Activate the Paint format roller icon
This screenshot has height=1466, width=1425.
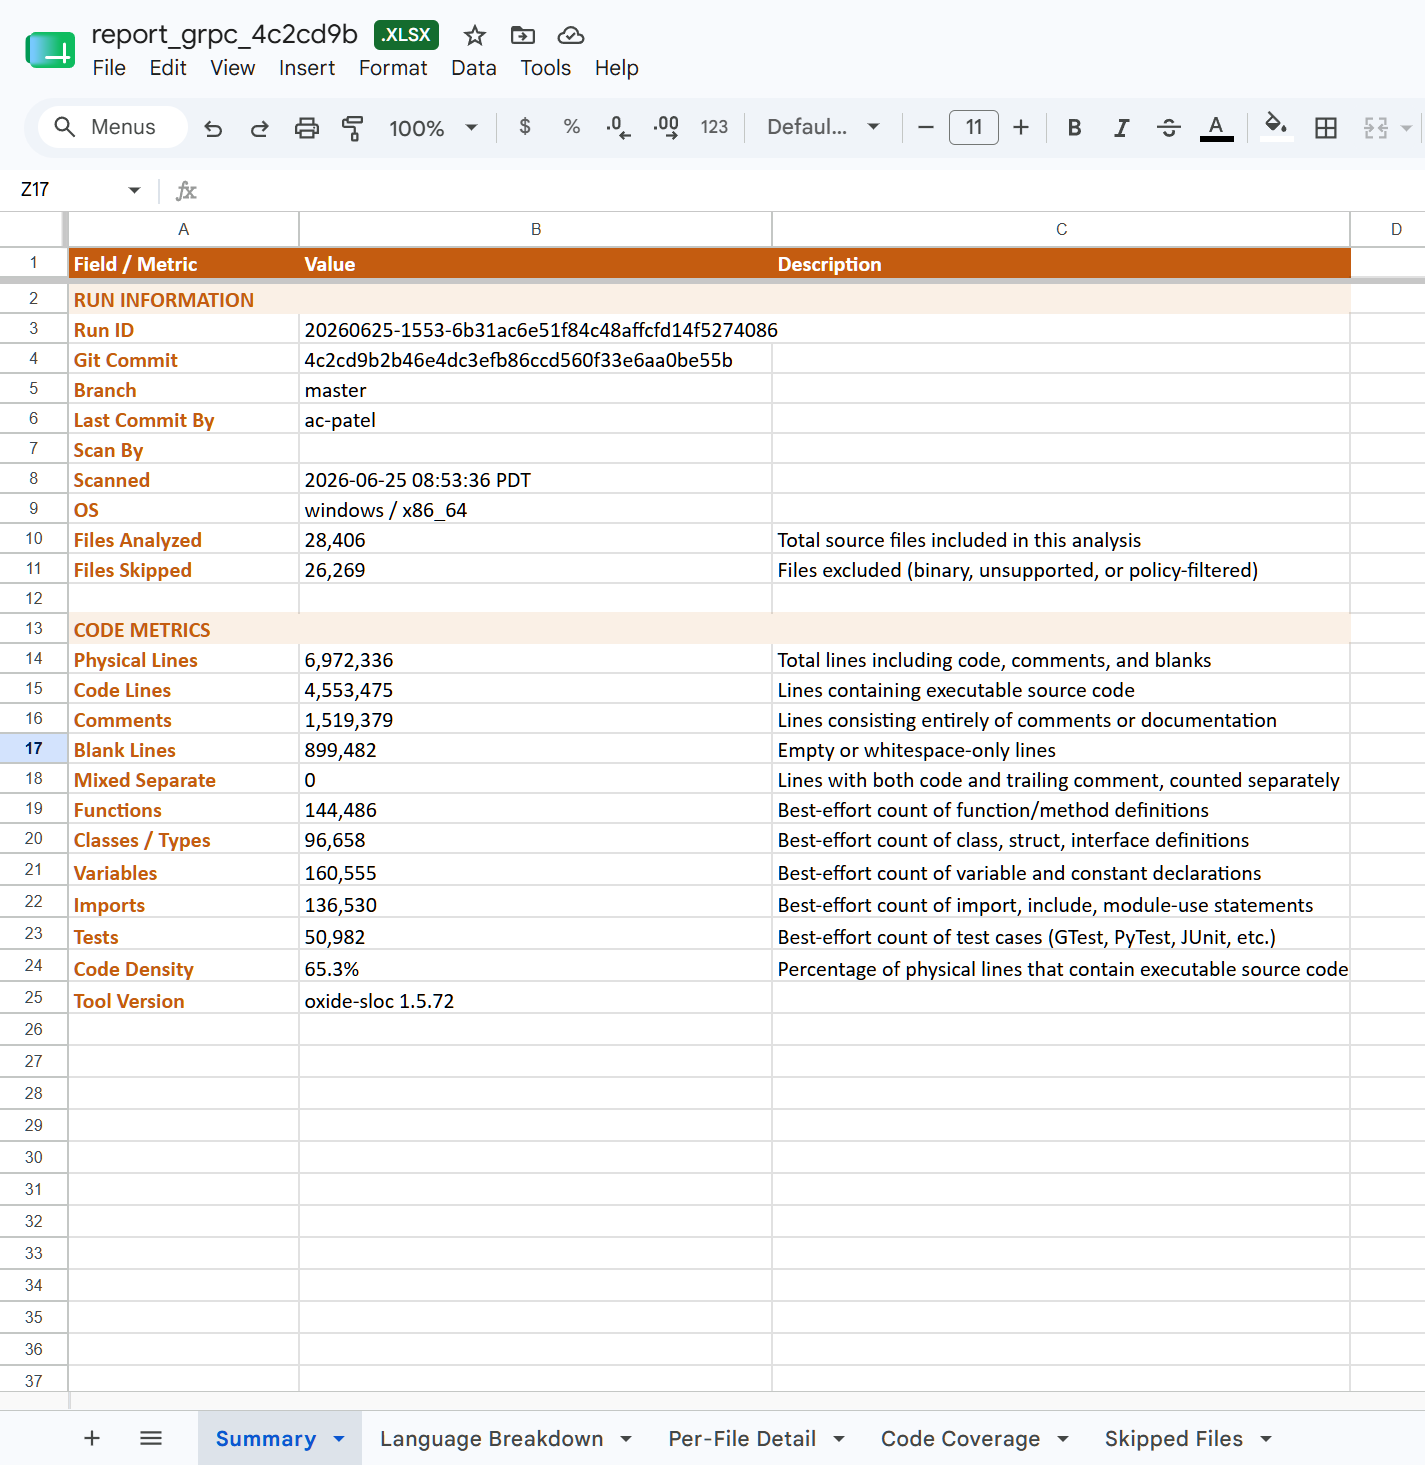(x=353, y=128)
